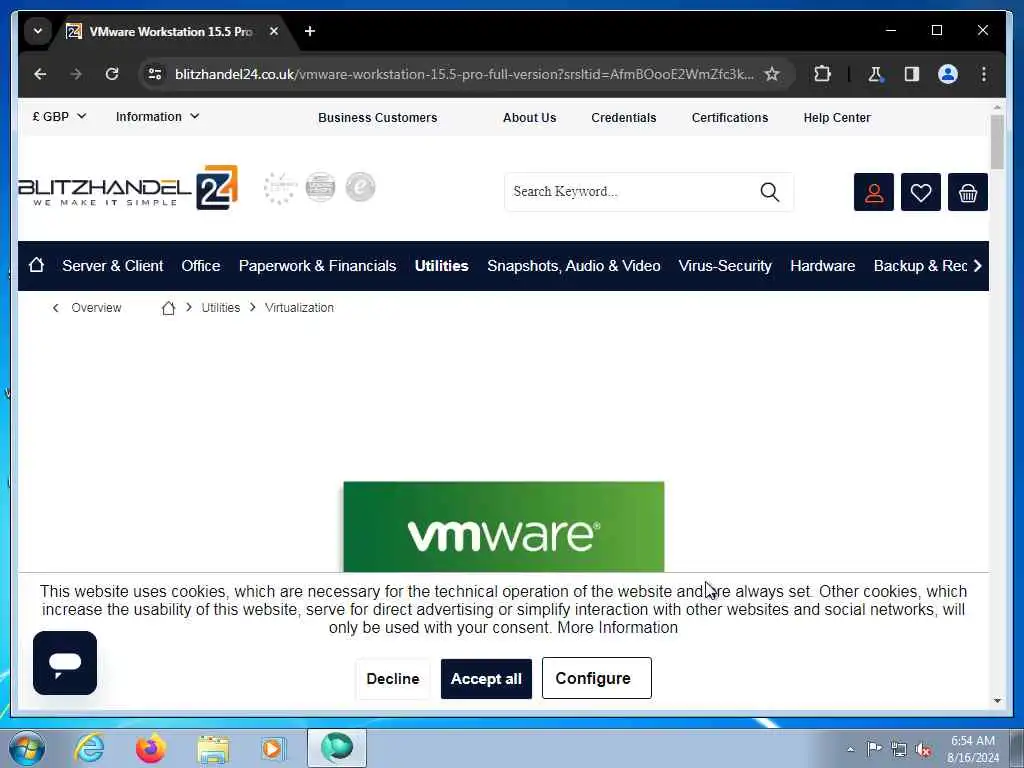Expand the Information dropdown
The width and height of the screenshot is (1024, 768).
pyautogui.click(x=157, y=117)
